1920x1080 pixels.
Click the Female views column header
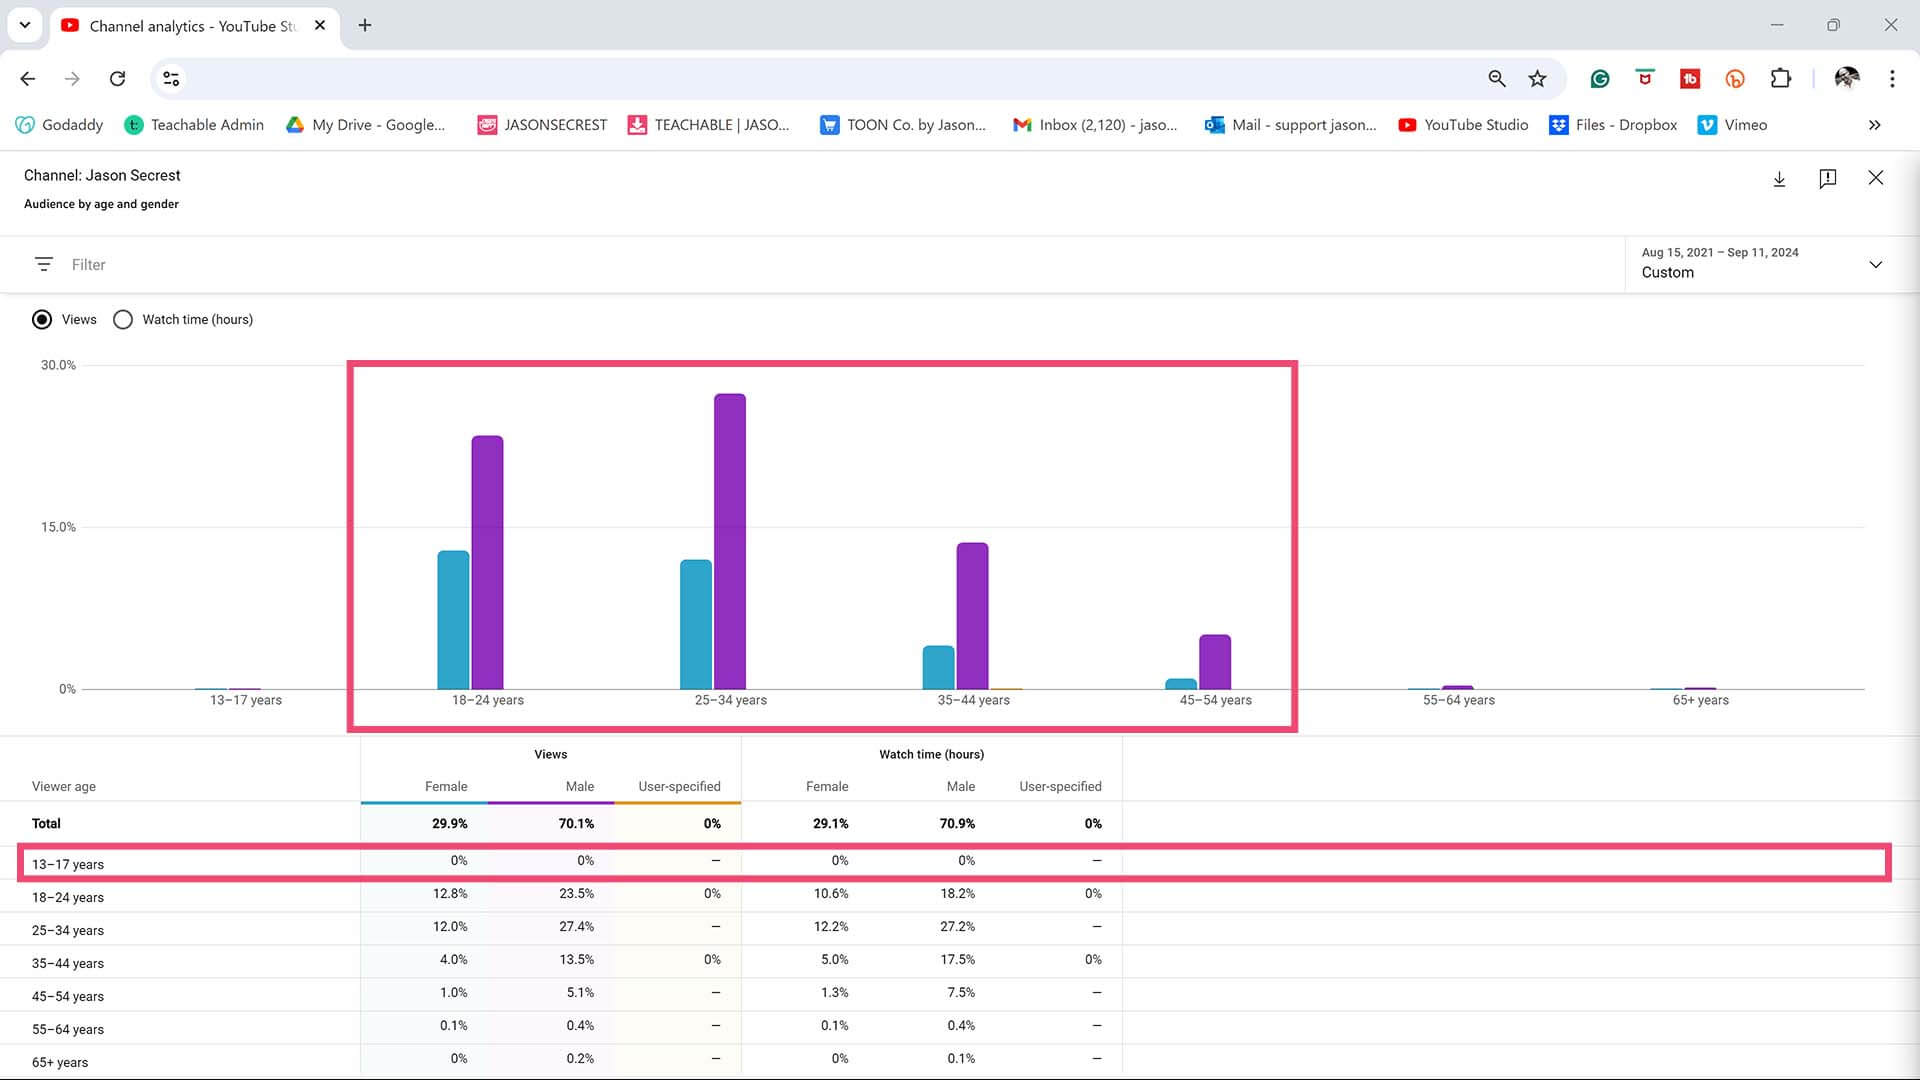click(x=446, y=787)
